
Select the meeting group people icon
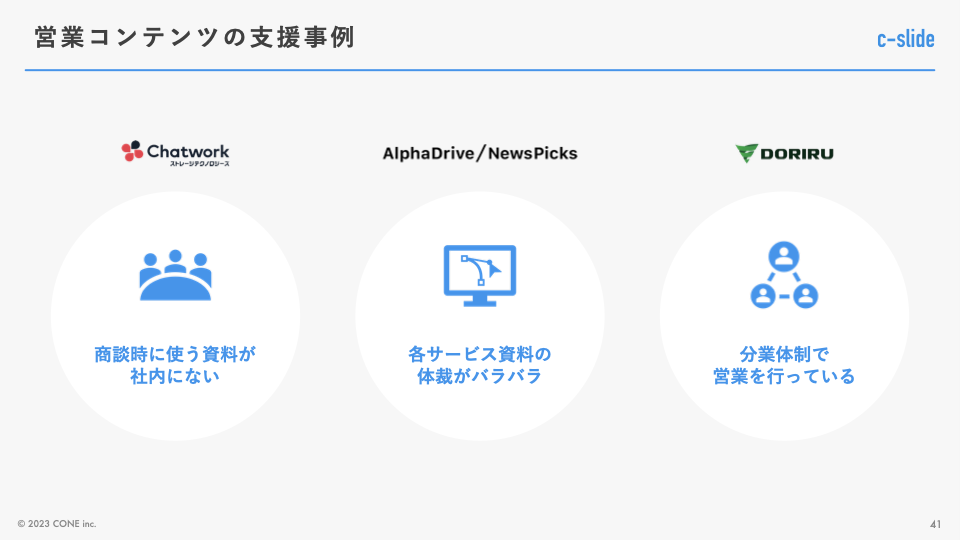(176, 275)
